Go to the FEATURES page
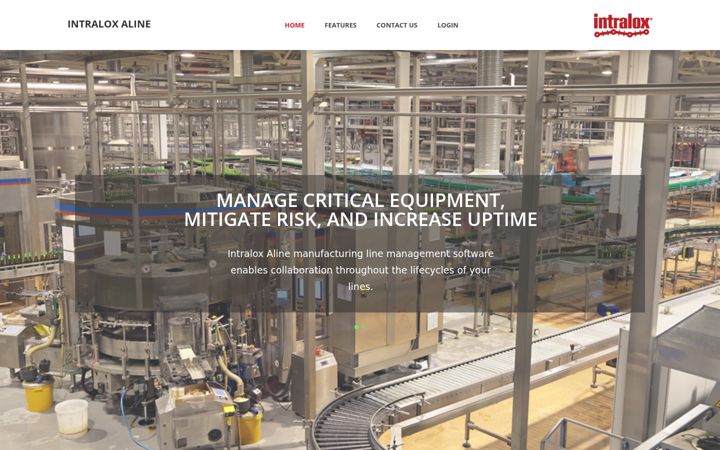Screen dimensions: 720x450 point(340,25)
